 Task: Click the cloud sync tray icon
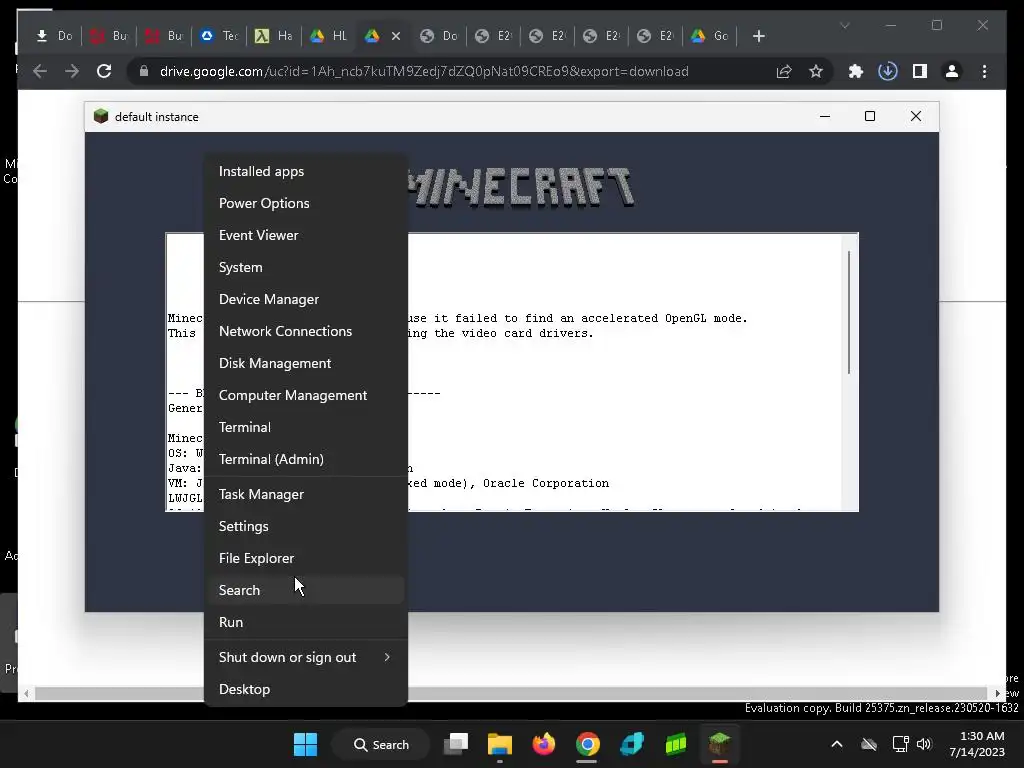tap(869, 744)
